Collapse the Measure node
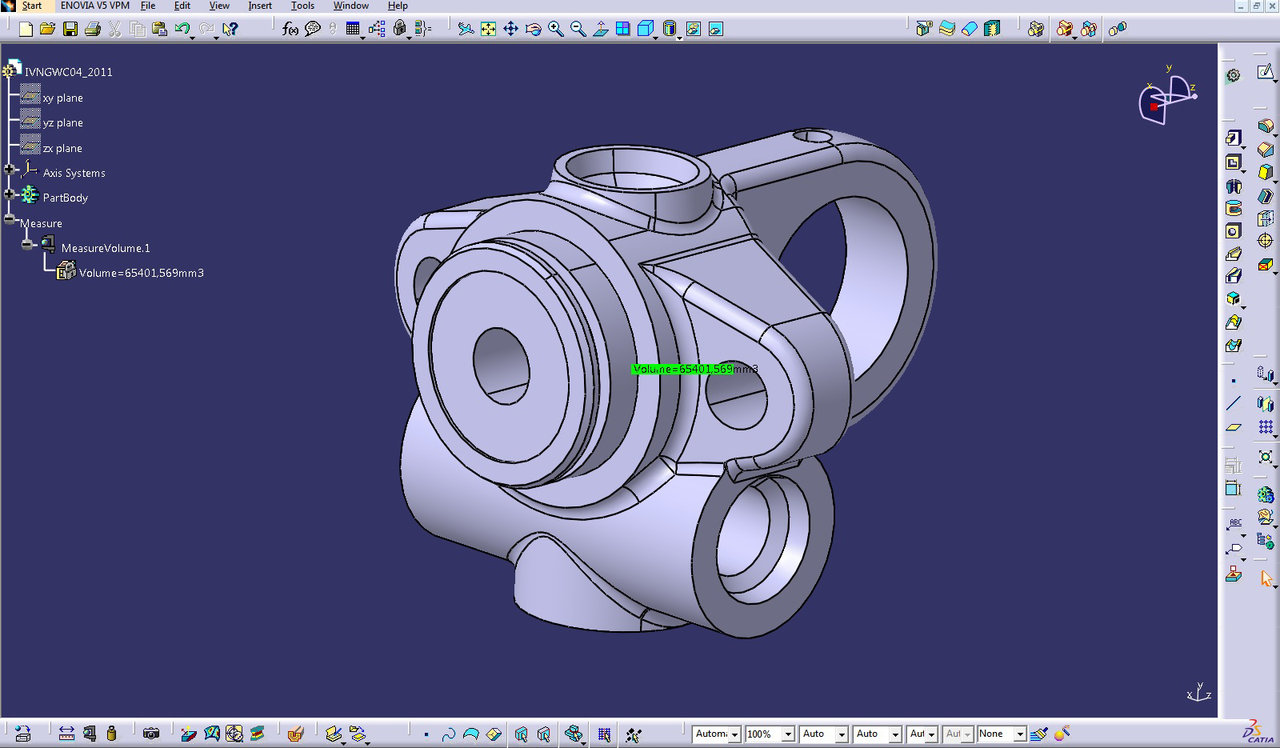 point(9,220)
